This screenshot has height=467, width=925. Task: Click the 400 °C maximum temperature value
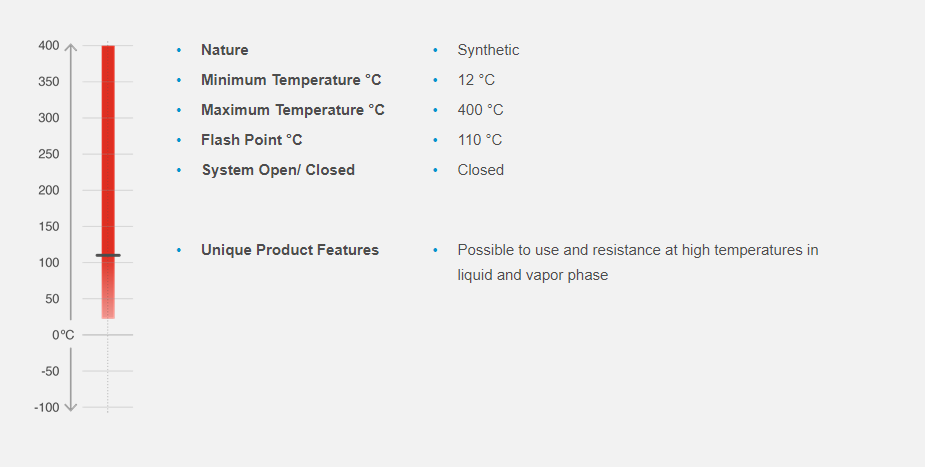coord(480,110)
